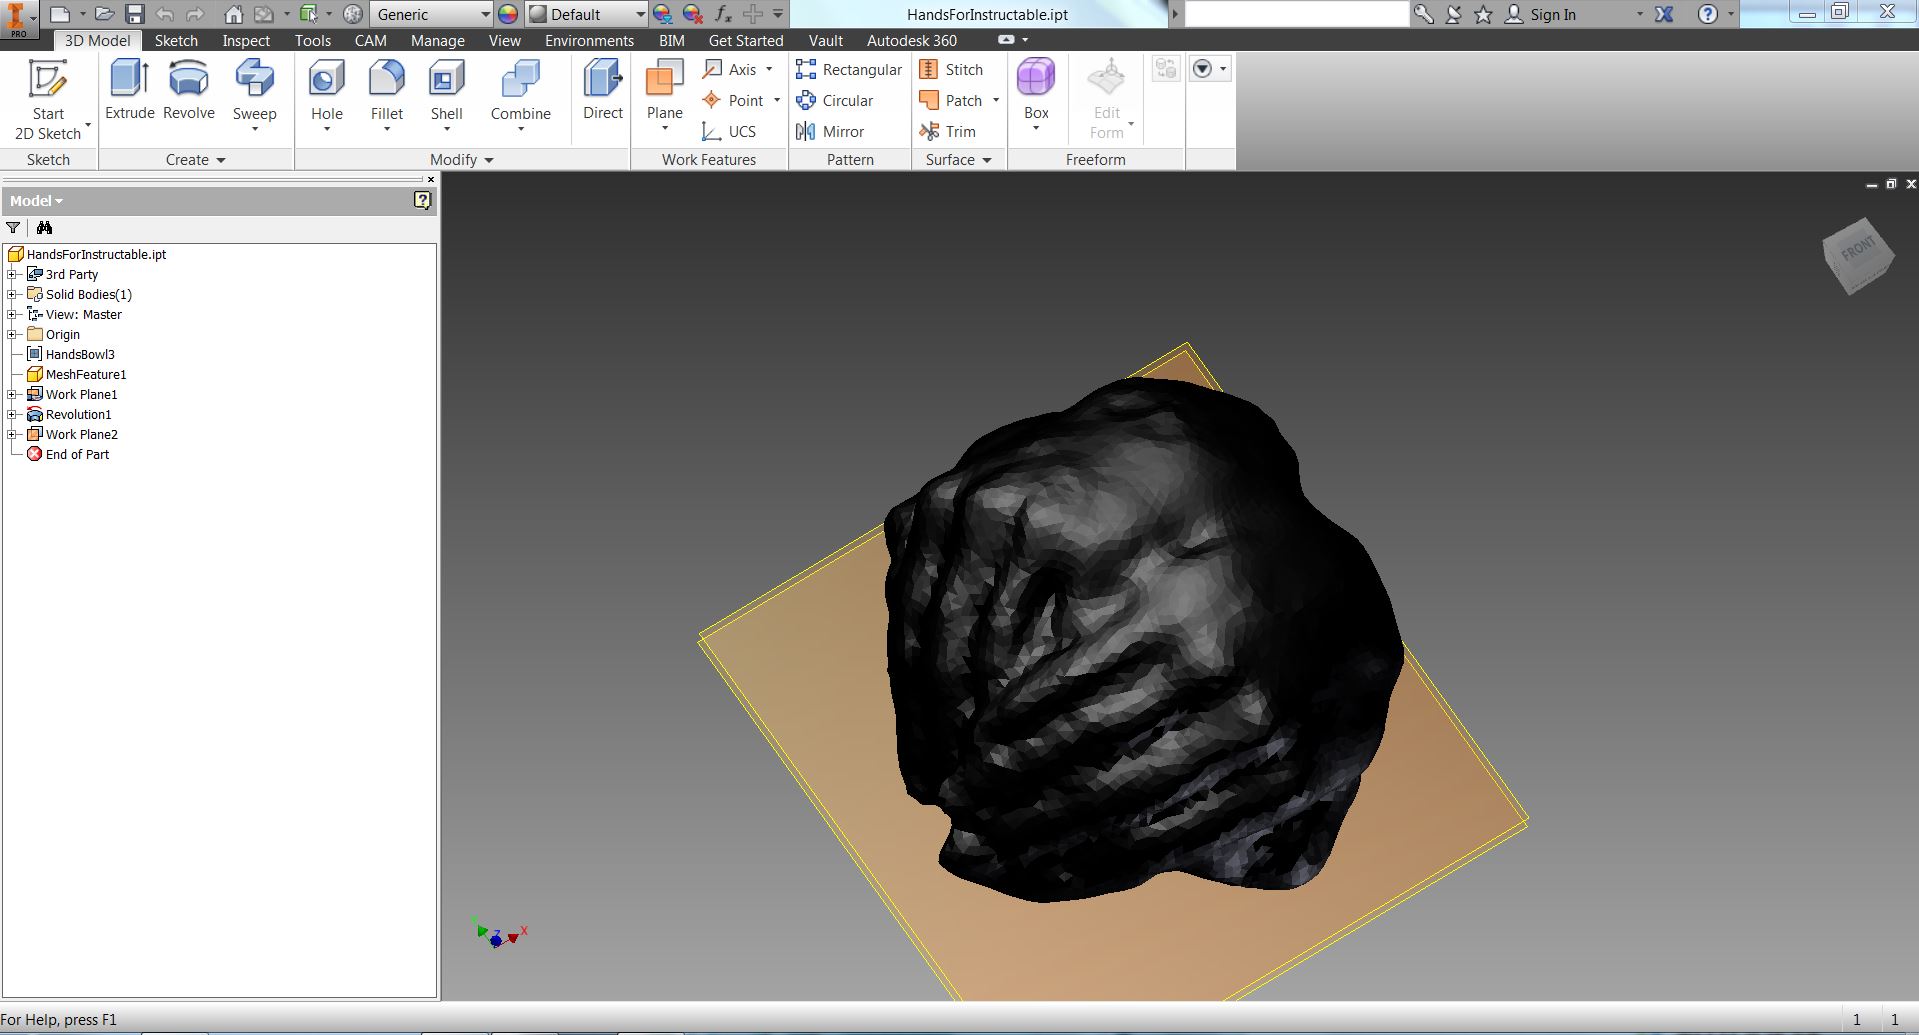
Task: Start a 2D Sketch
Action: [47, 100]
